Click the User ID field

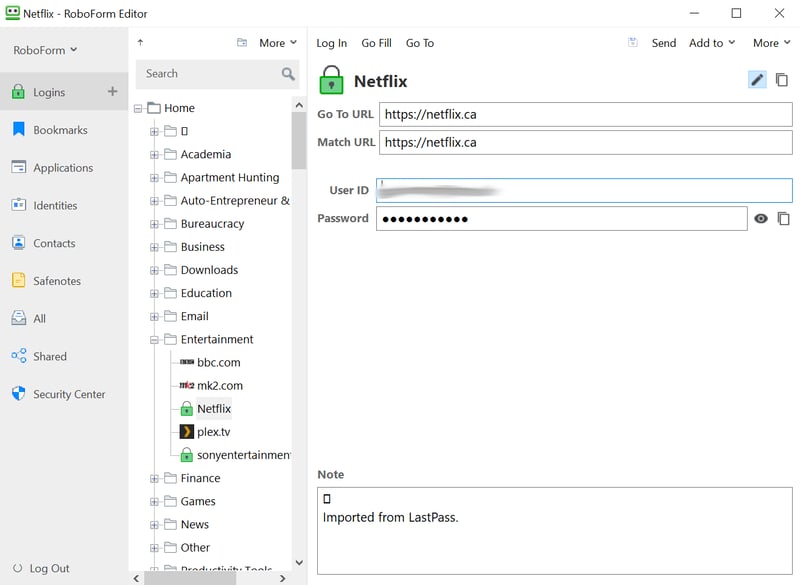[x=584, y=190]
